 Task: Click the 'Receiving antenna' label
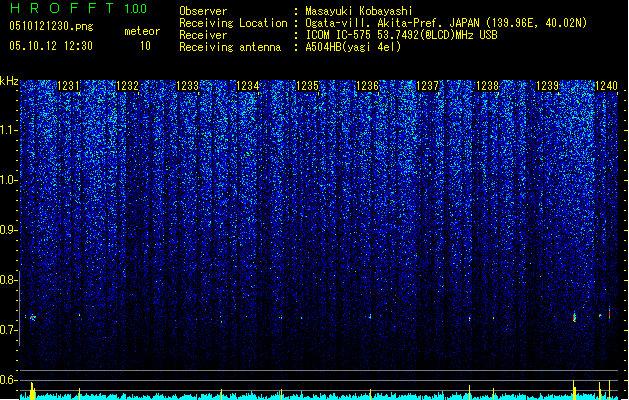[230, 47]
